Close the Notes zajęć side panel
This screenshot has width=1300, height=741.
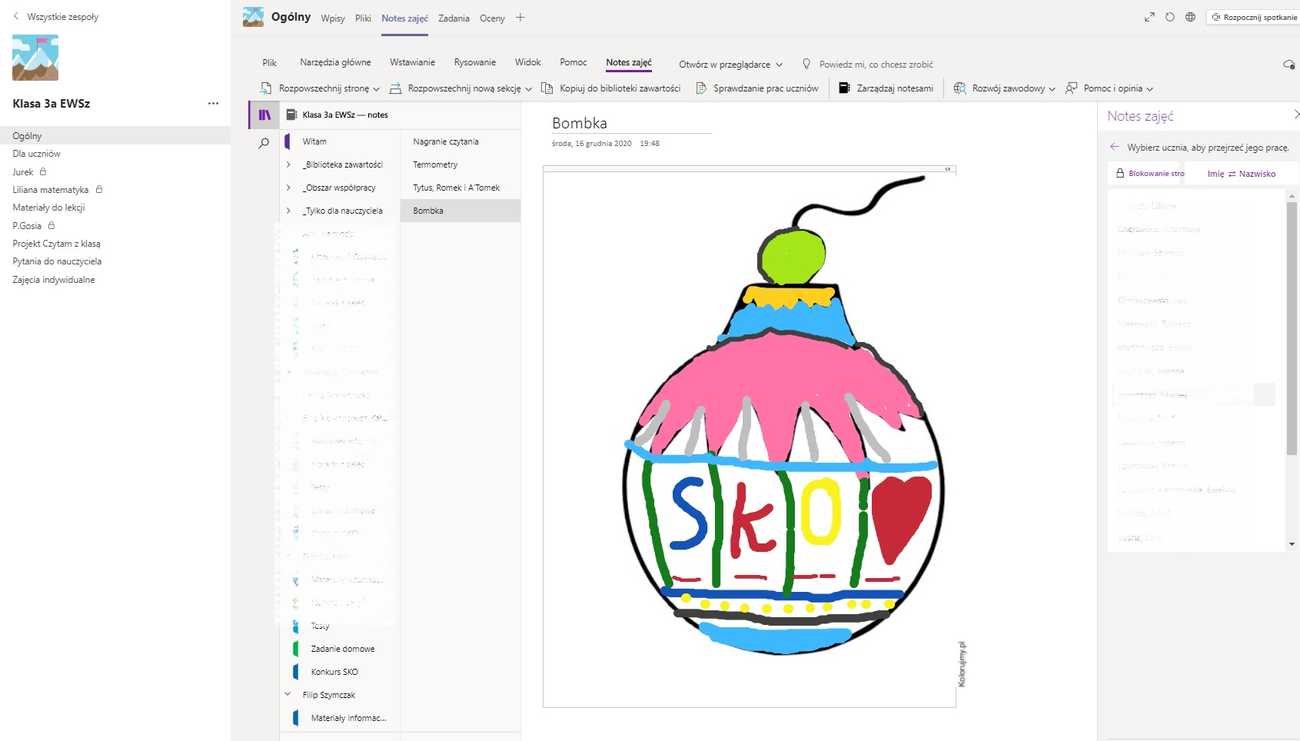tap(1296, 116)
